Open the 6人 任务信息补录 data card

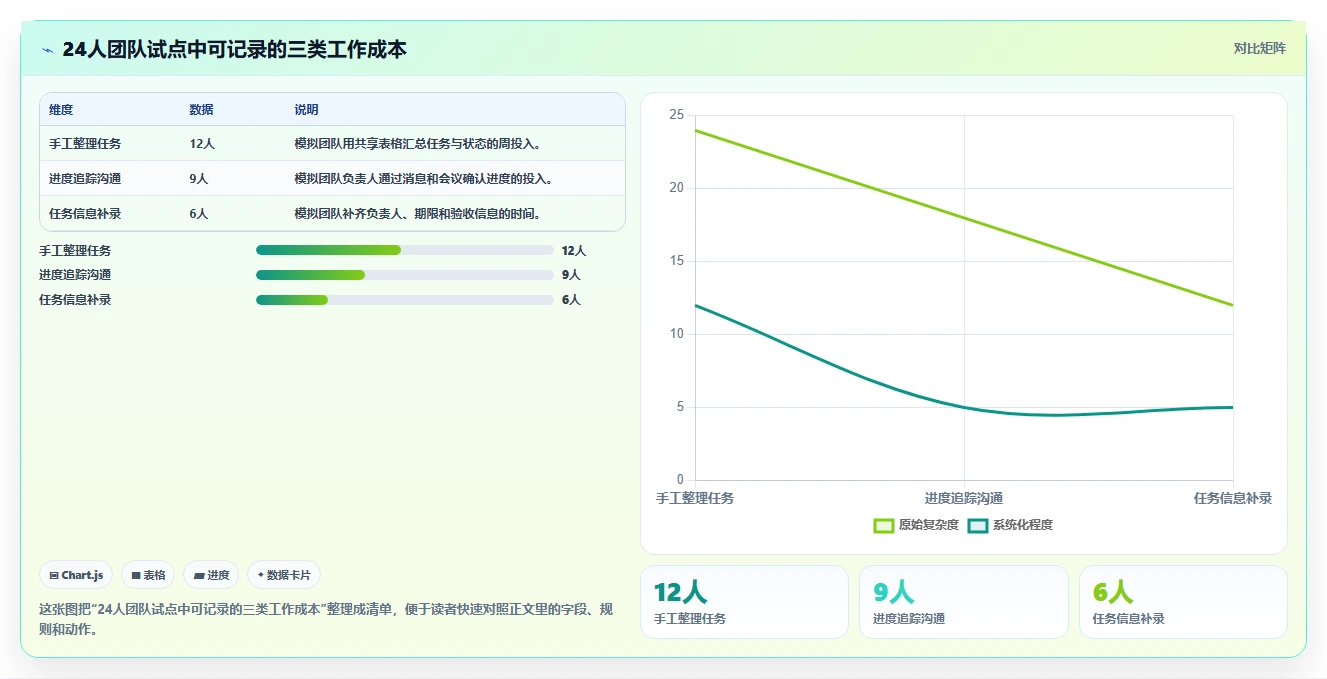click(1183, 602)
